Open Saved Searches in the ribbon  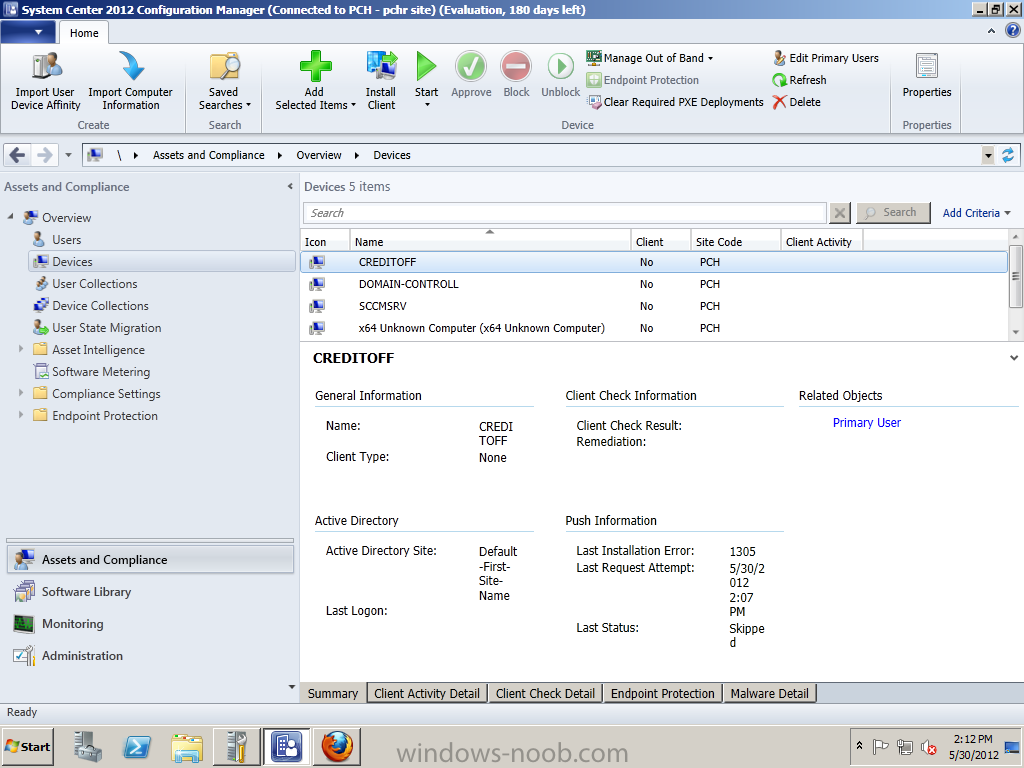[225, 81]
